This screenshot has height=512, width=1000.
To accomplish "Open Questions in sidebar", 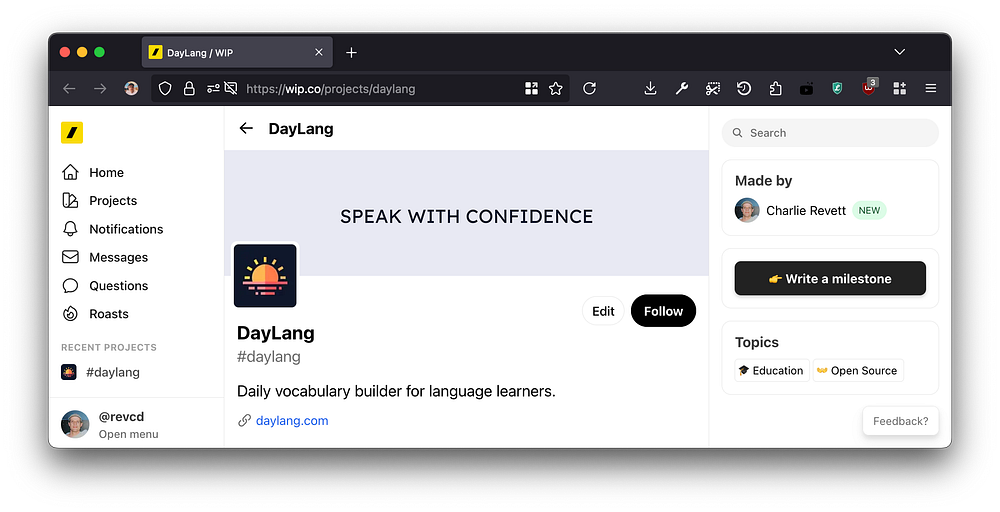I will coord(105,286).
